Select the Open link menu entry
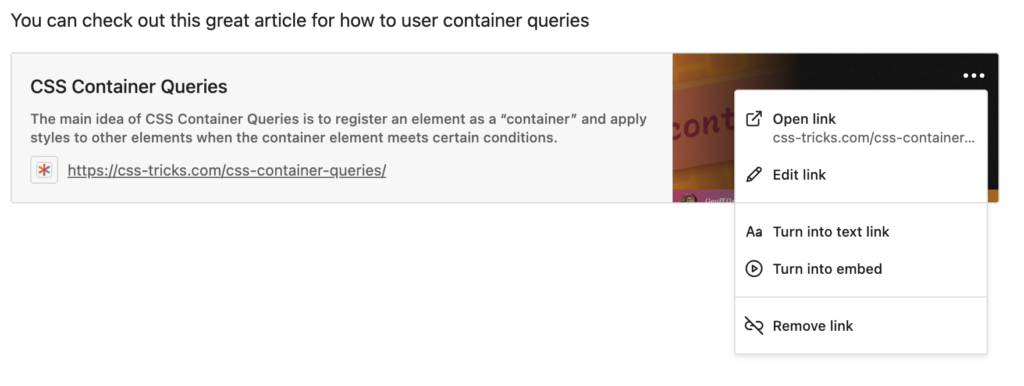 861,128
